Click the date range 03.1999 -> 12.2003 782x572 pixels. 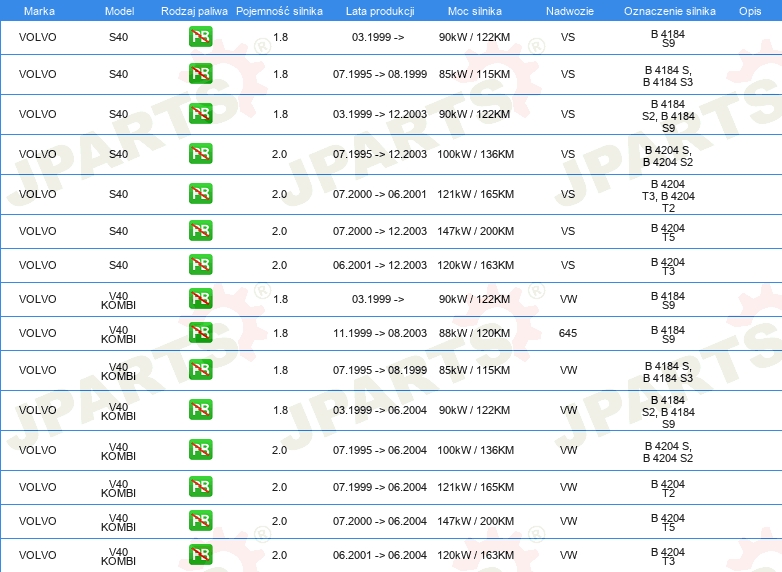(380, 114)
